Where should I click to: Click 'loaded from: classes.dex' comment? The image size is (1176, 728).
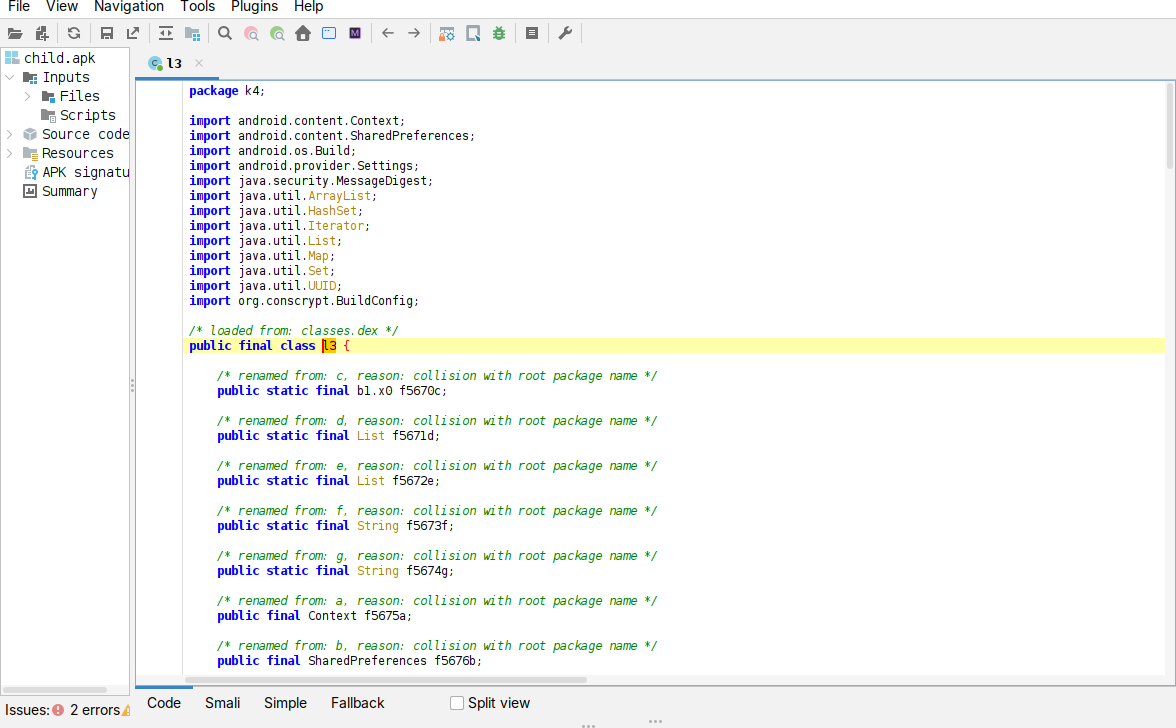294,331
